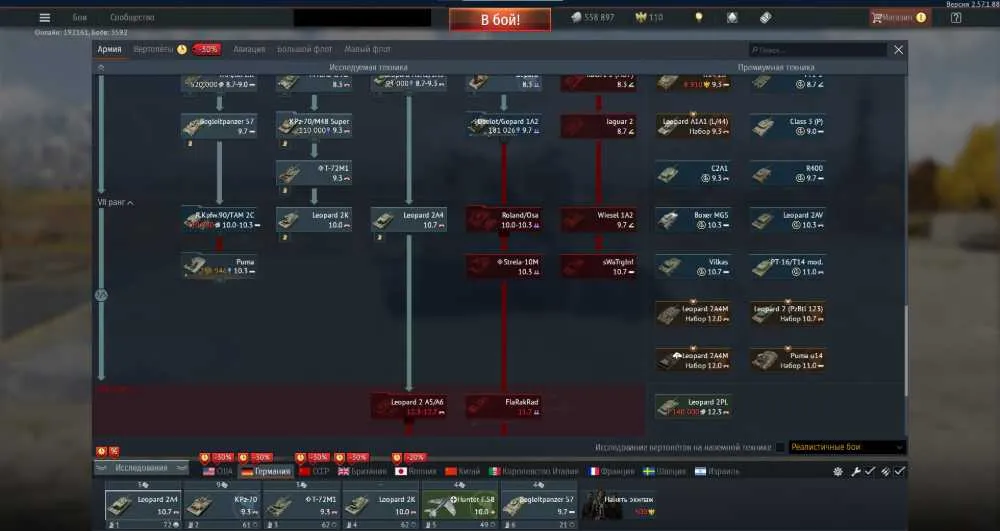Image resolution: width=1000 pixels, height=531 pixels.
Task: Select the Puma vehicle in tree
Action: [x=219, y=266]
